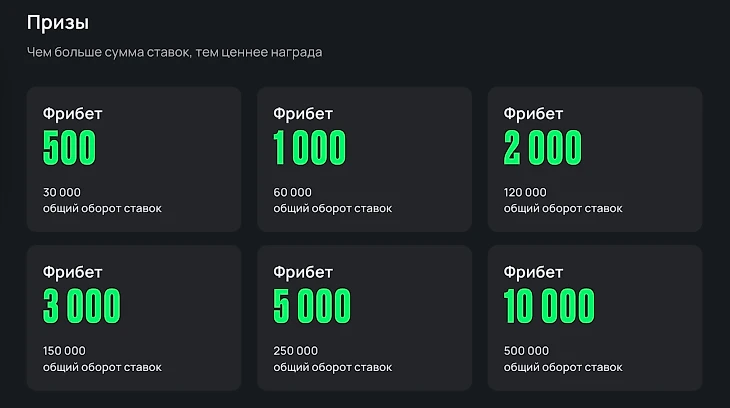Click the Фрибет 500 prize card
The image size is (730, 408).
[x=134, y=159]
